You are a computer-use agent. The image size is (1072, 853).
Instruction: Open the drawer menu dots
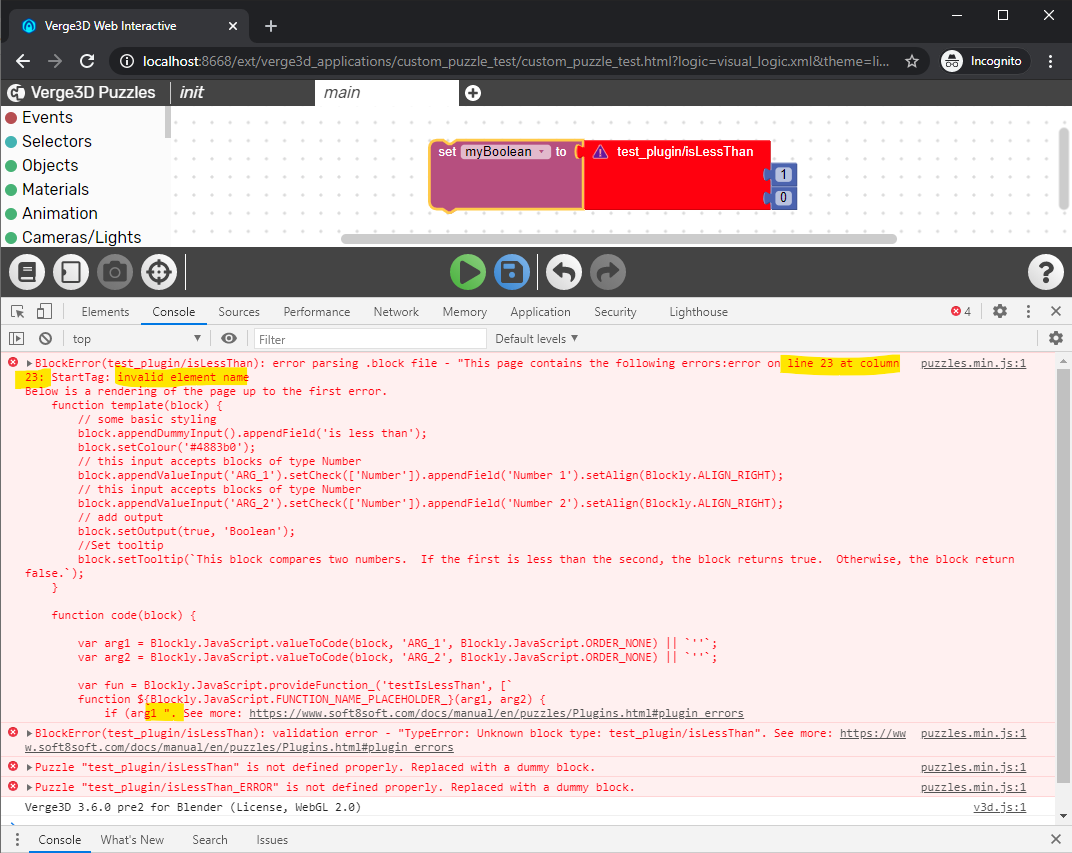point(16,840)
